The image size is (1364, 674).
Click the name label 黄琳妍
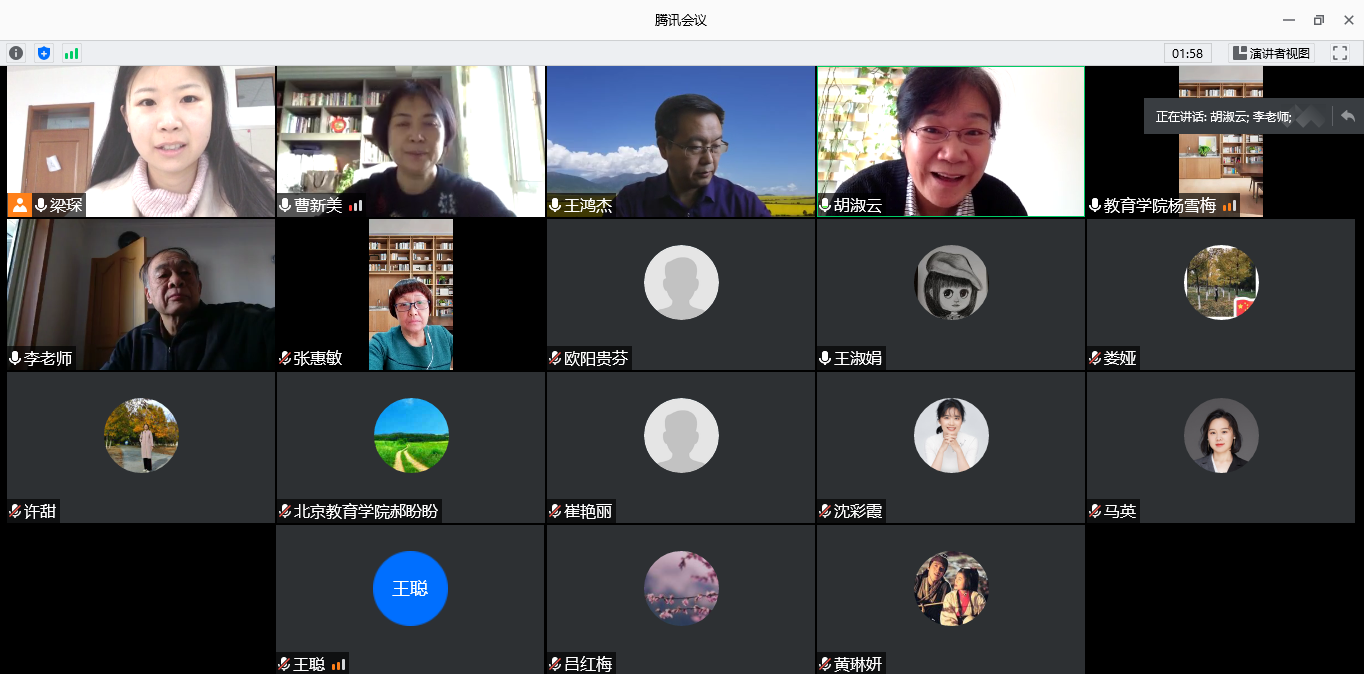click(x=858, y=664)
